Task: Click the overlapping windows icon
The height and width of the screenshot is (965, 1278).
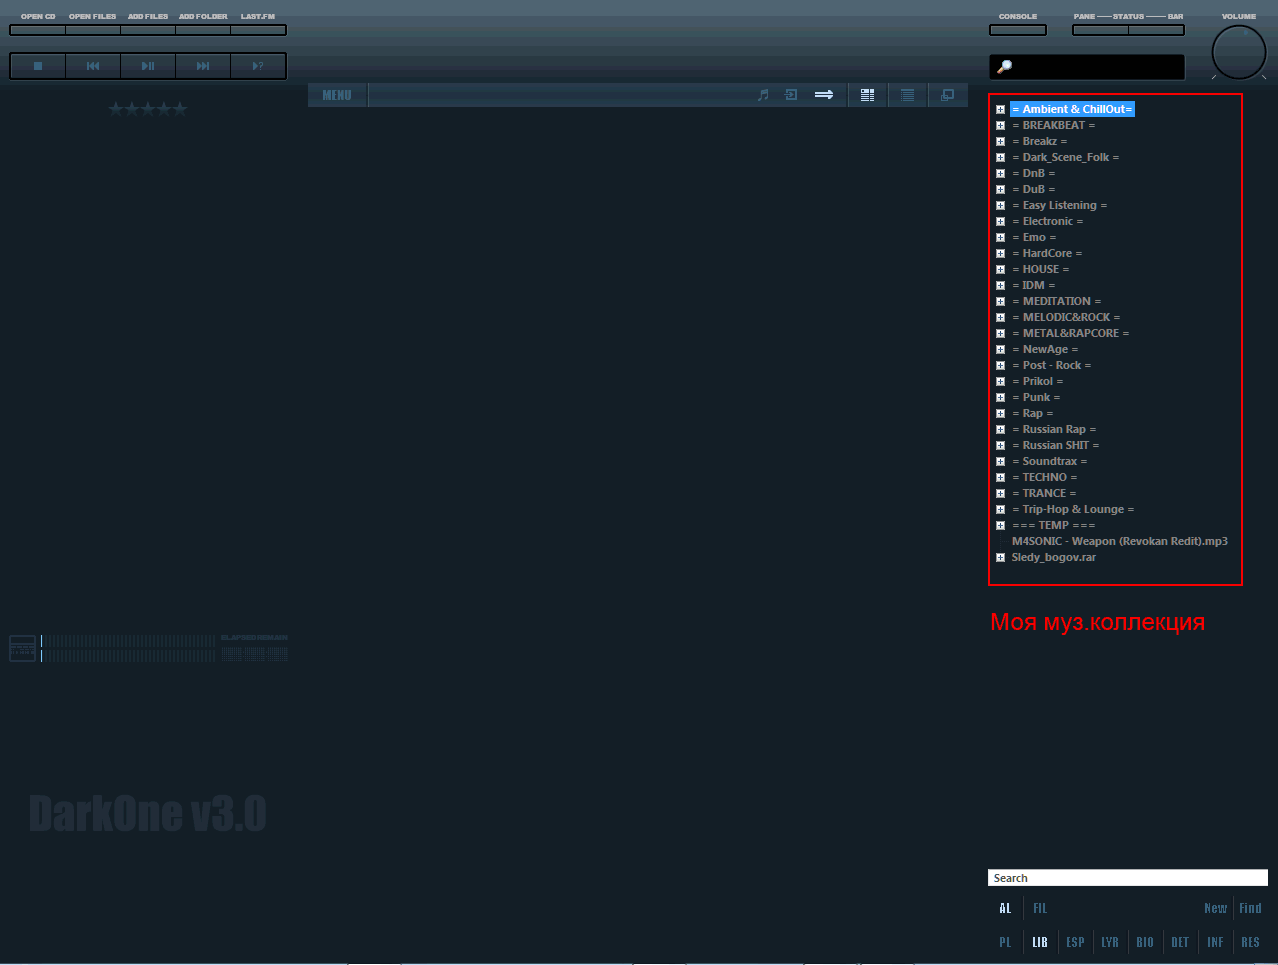Action: [x=947, y=95]
